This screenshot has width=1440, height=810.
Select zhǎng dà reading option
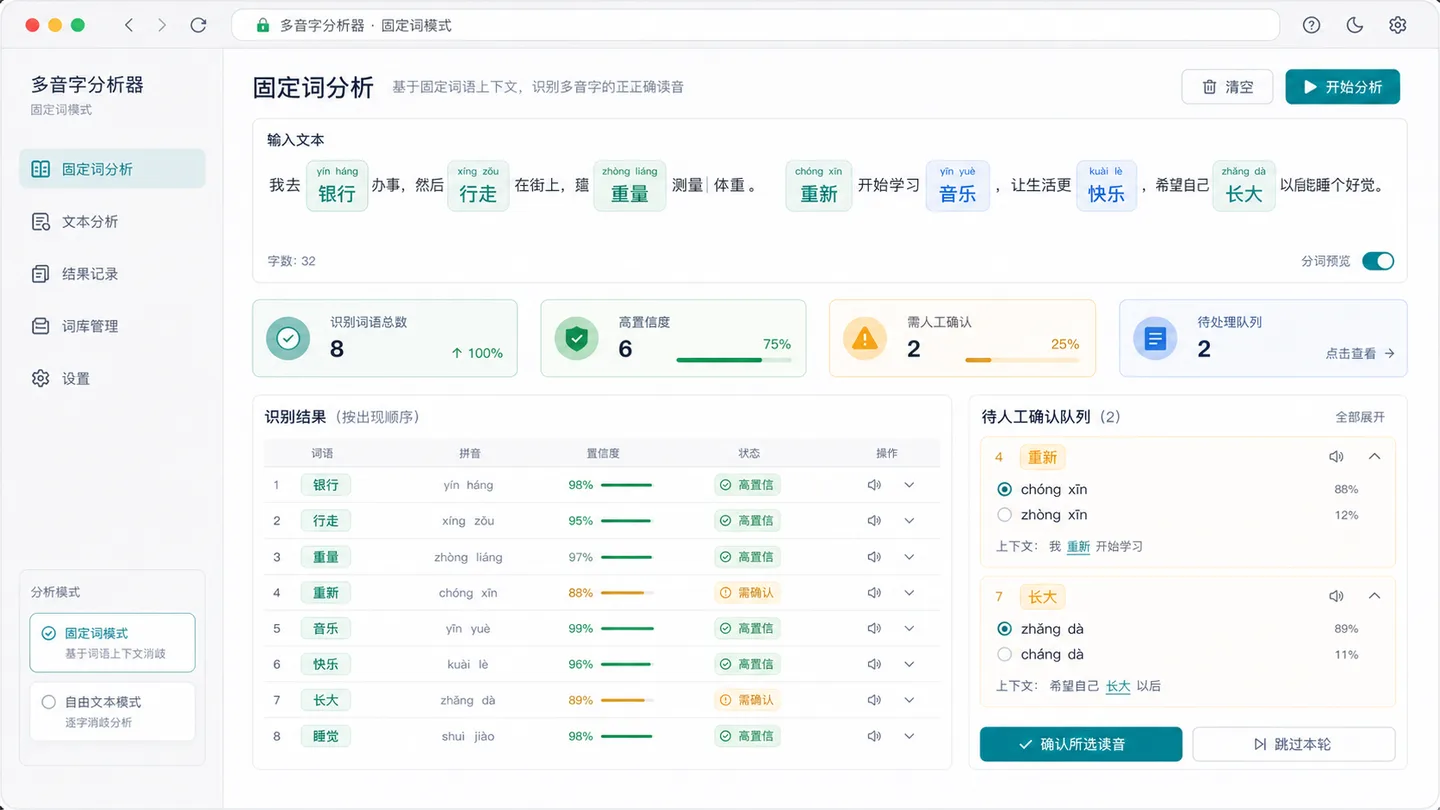(1005, 629)
